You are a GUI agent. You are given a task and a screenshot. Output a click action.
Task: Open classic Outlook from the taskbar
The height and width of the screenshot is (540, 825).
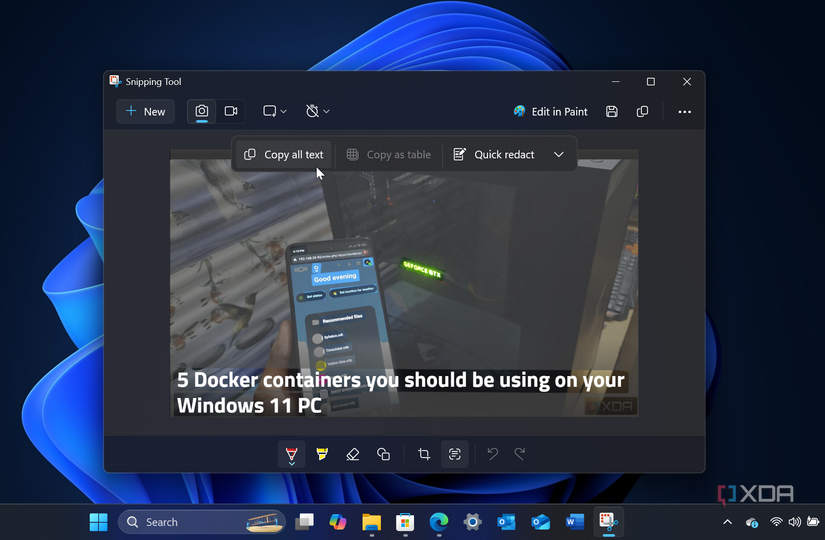pyautogui.click(x=506, y=522)
